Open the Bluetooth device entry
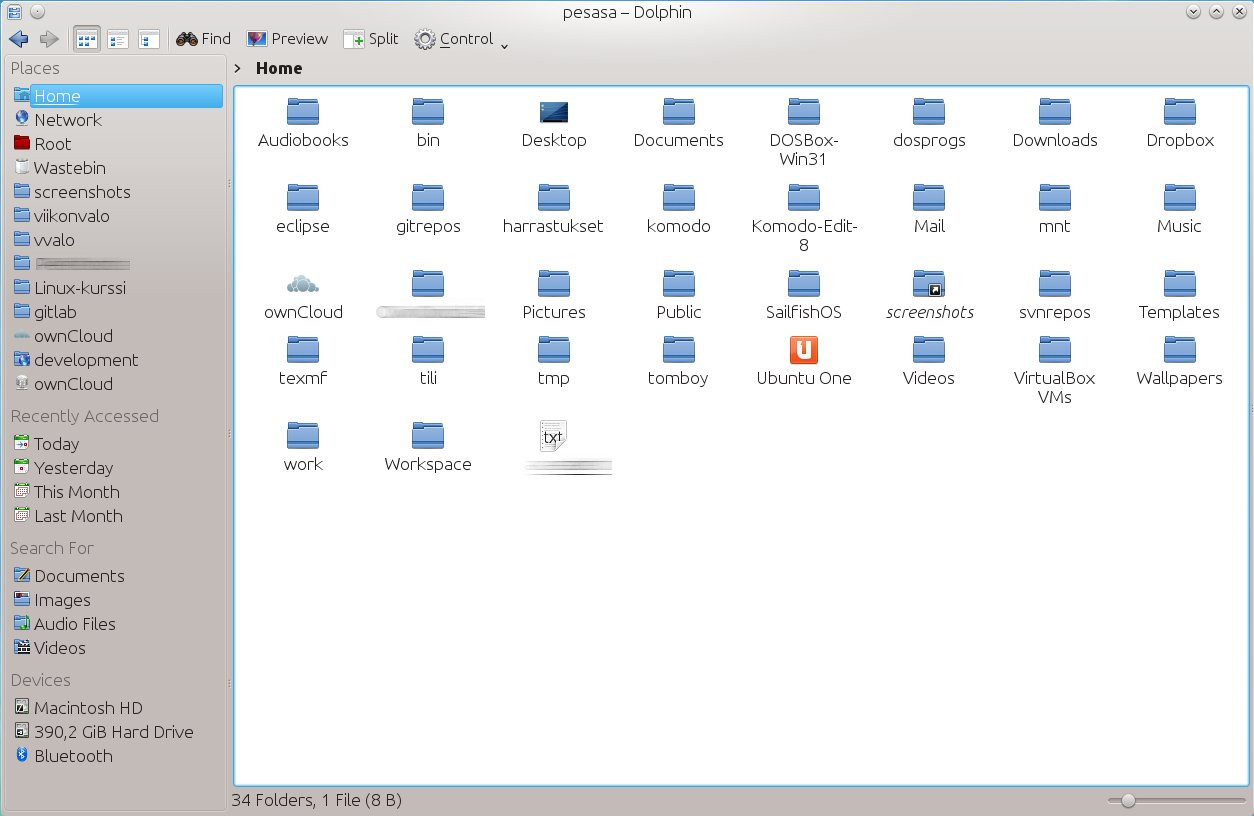Screen dimensions: 1254x816 point(63,756)
